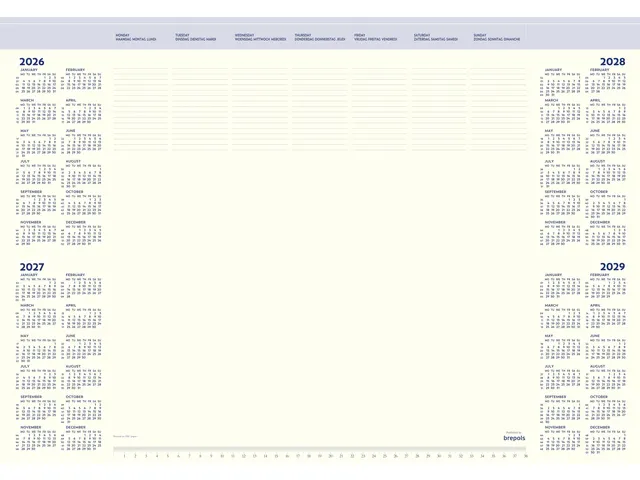Select the Thursday column header

pyautogui.click(x=320, y=38)
